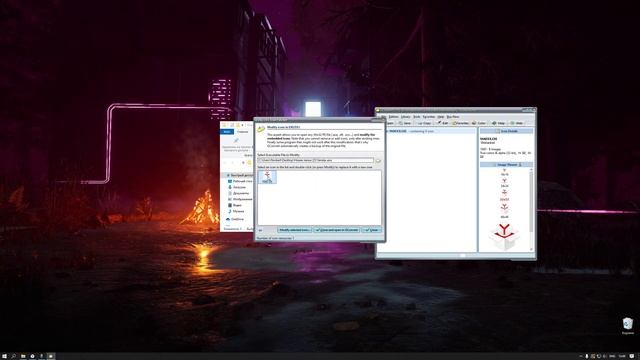Image resolution: width=640 pixels, height=360 pixels.
Task: Click the Help toolbar button
Action: [x=498, y=123]
